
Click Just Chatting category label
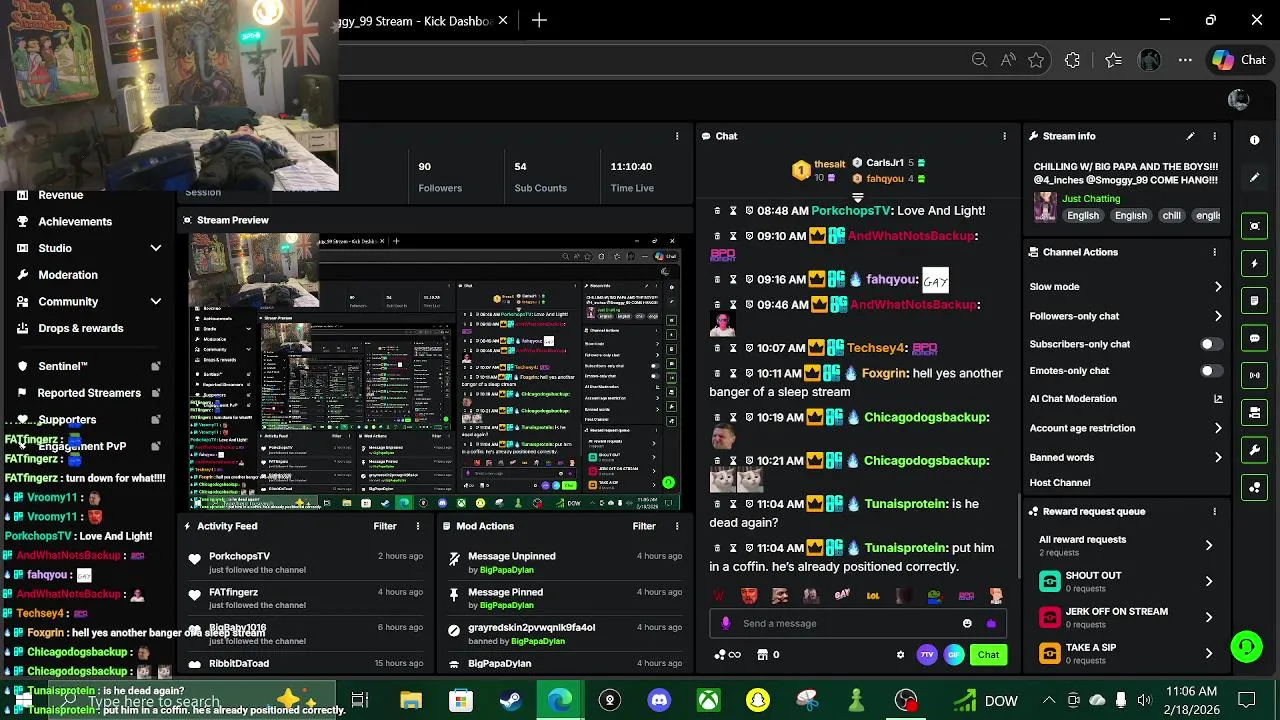click(x=1091, y=199)
